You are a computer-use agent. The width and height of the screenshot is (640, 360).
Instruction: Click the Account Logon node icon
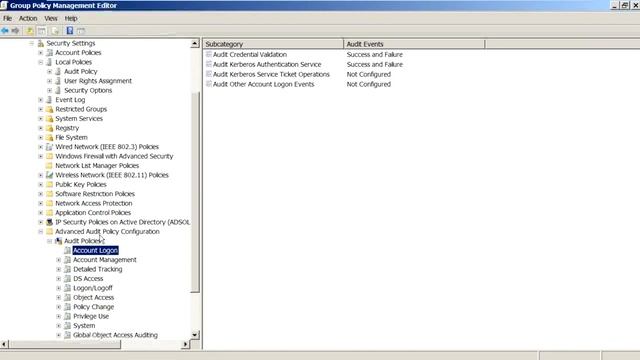tap(67, 251)
